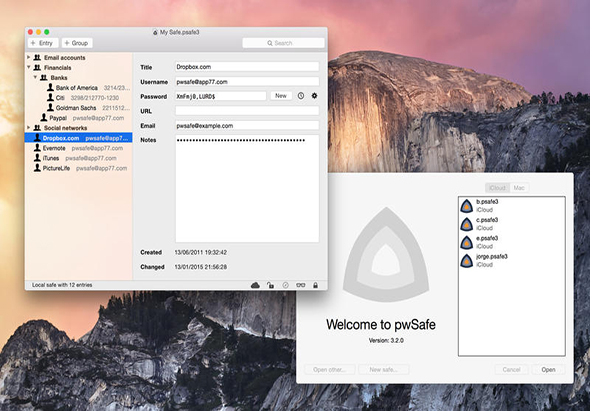Click 'Local safe with 12 entries' status text
Viewport: 590px width, 411px height.
click(62, 285)
